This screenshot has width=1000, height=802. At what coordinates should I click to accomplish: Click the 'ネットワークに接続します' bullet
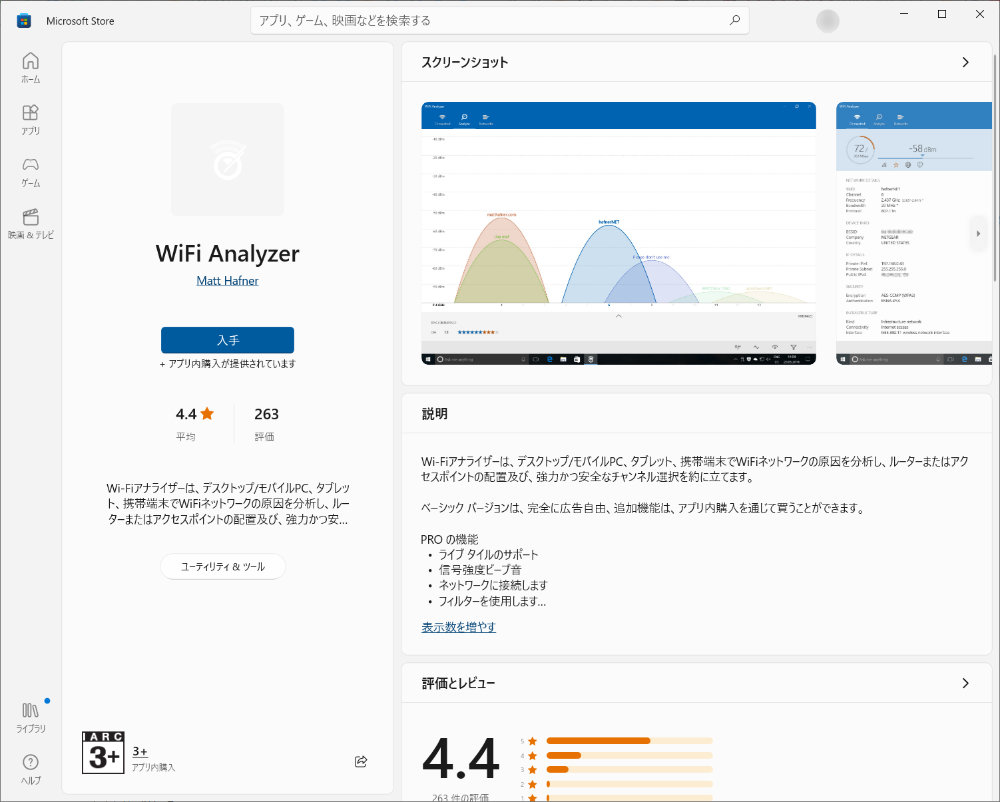click(x=493, y=585)
